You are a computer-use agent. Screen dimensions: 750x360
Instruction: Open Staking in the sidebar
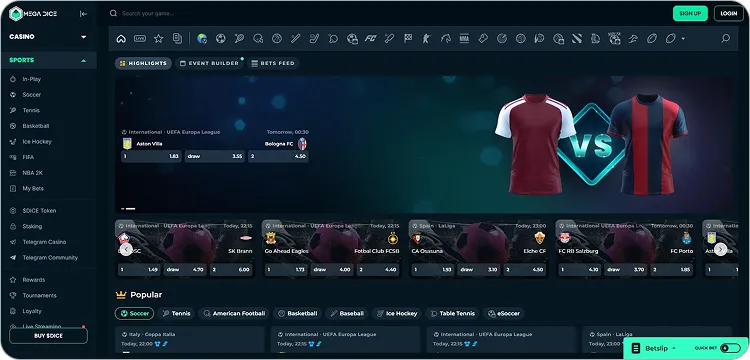click(32, 227)
